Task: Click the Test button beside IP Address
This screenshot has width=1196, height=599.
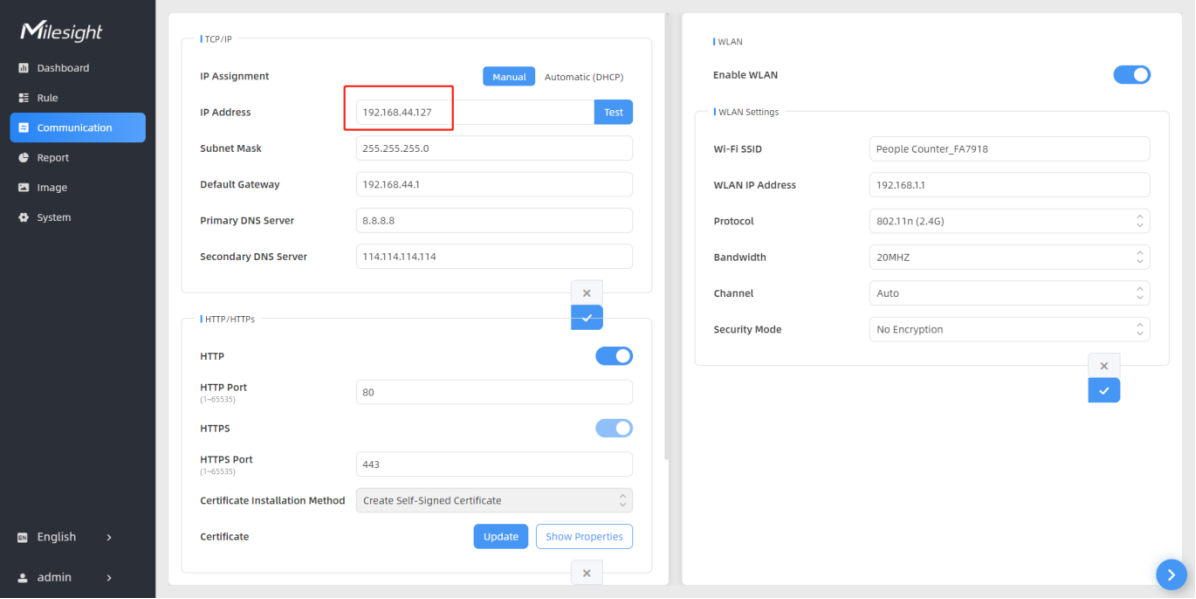Action: (613, 112)
